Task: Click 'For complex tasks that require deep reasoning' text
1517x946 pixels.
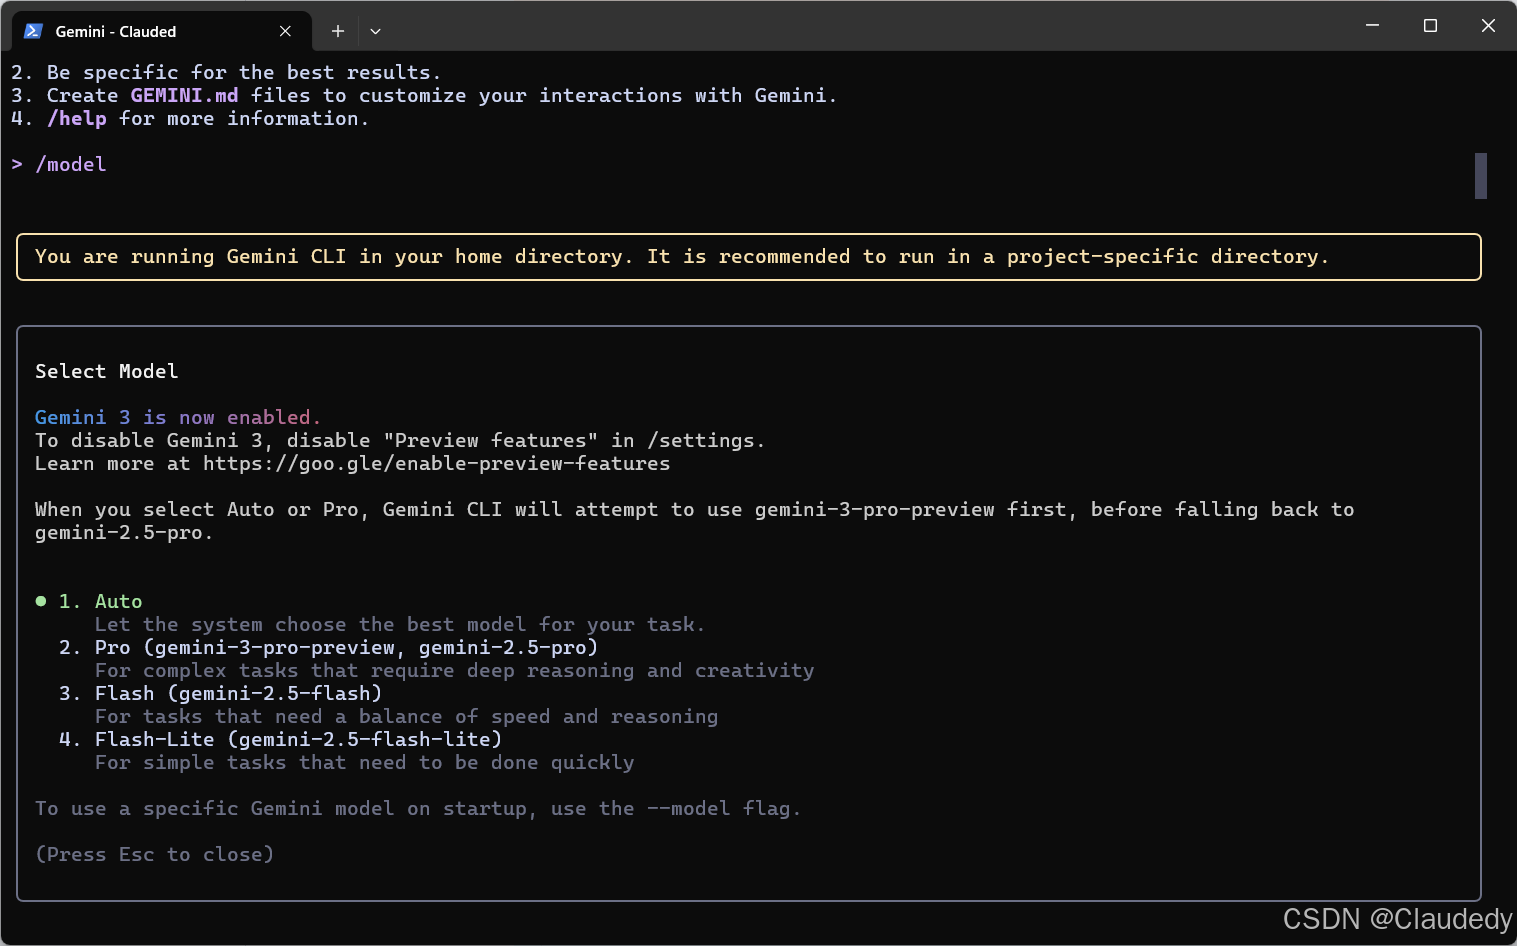Action: click(454, 670)
